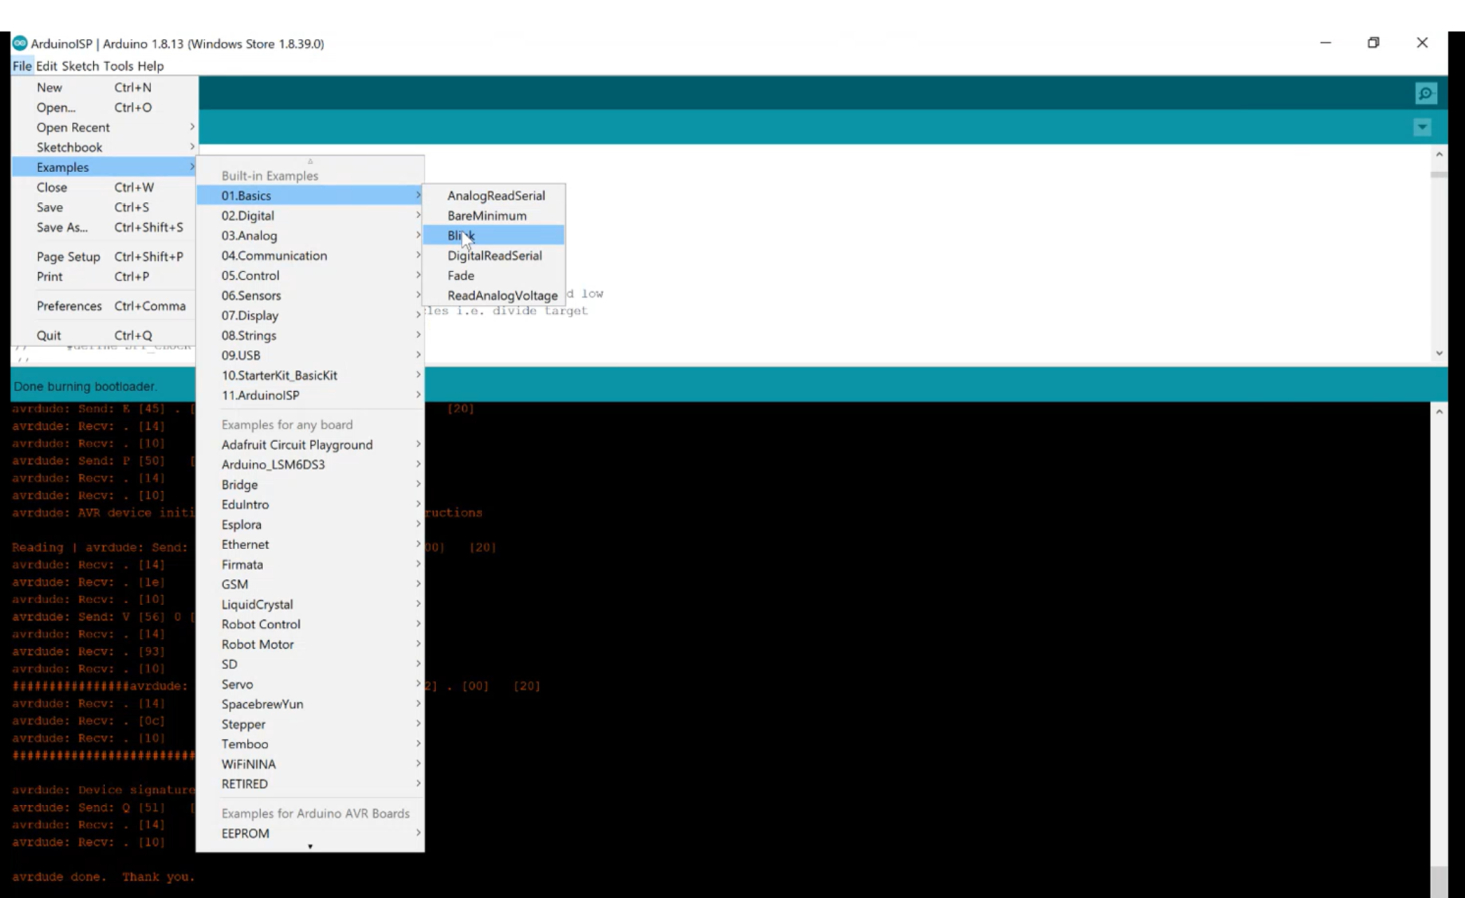Expand the SD library examples
Screen dimensions: 1465x898
310,665
